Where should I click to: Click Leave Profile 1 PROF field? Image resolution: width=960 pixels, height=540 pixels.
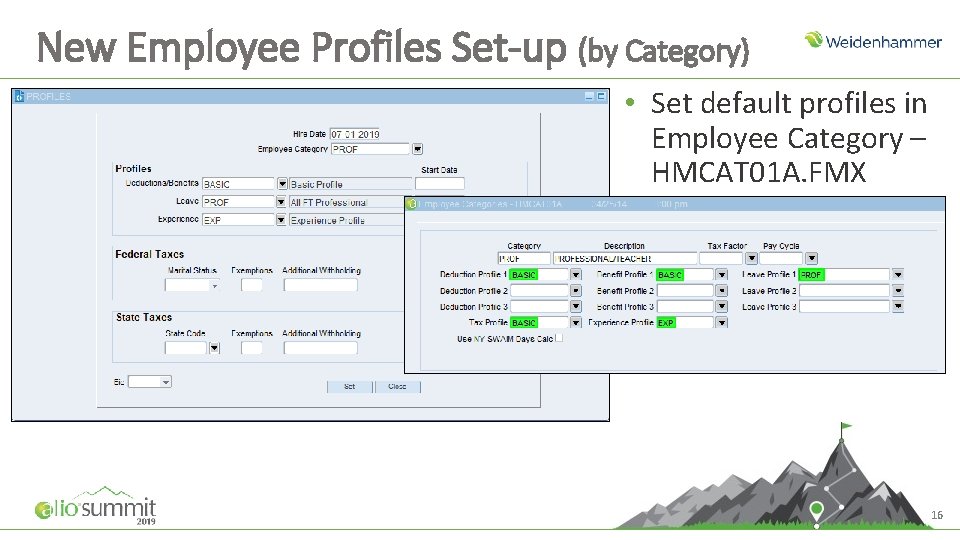pyautogui.click(x=844, y=275)
